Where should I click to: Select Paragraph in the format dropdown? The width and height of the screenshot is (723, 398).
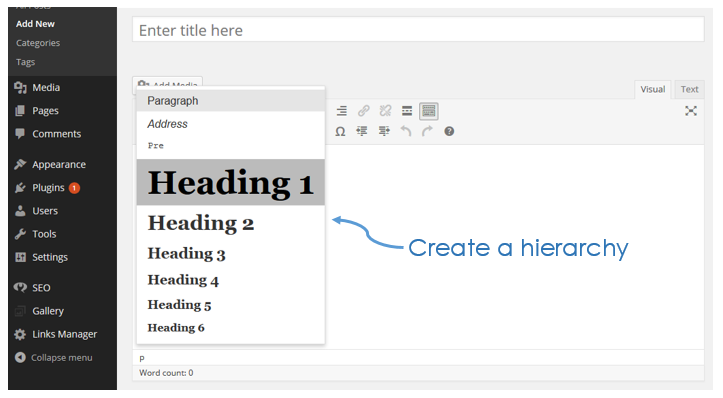(231, 101)
